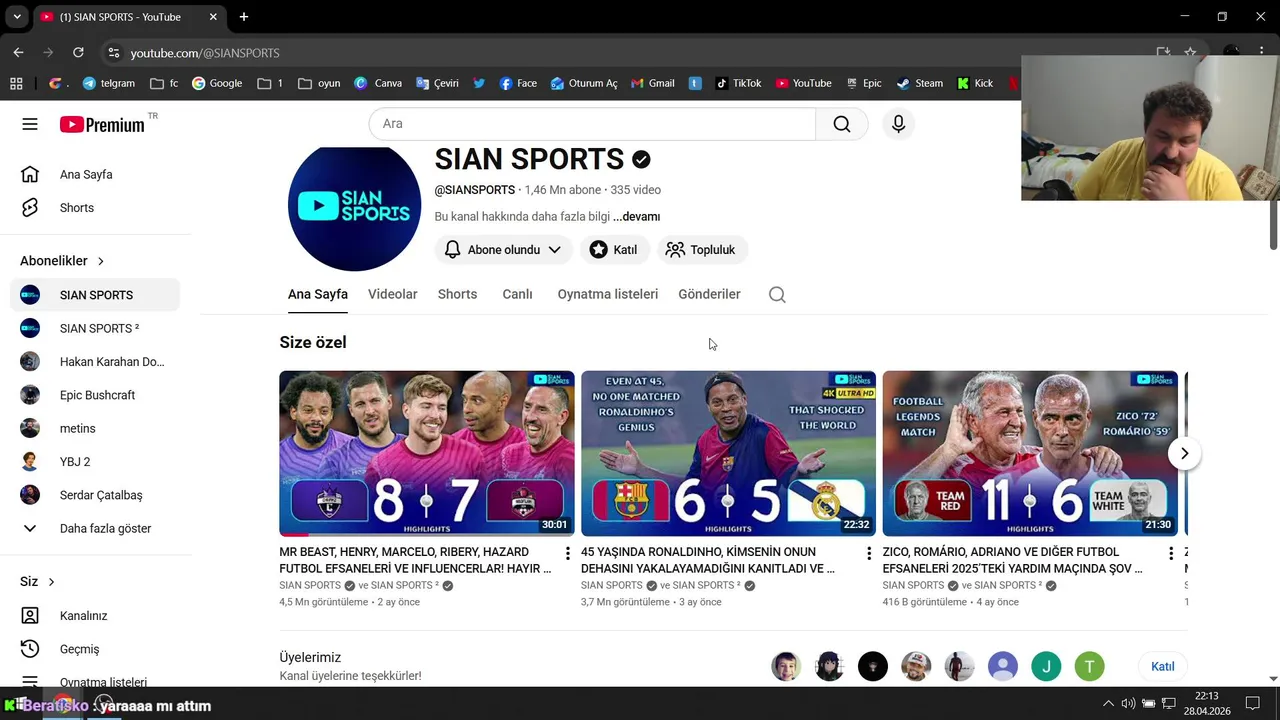
Task: Open Chrome apps grid icon
Action: pos(16,83)
